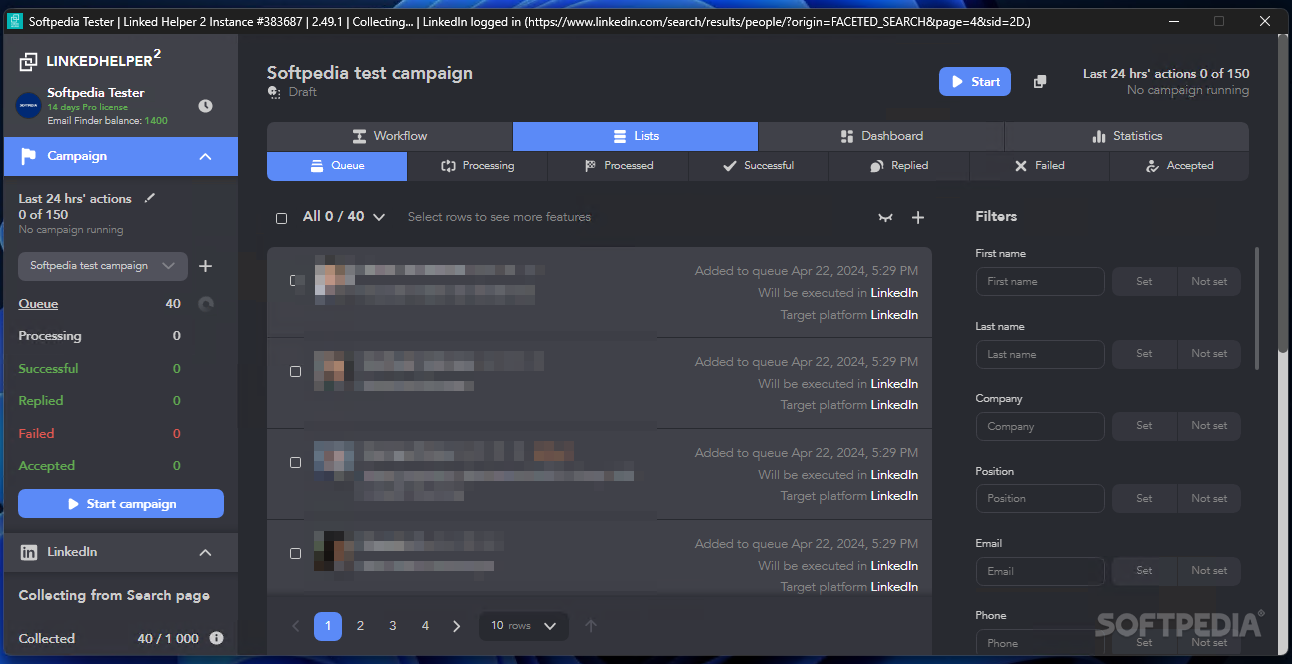Switch to the Processed sub-tab
This screenshot has height=664, width=1292.
click(618, 166)
